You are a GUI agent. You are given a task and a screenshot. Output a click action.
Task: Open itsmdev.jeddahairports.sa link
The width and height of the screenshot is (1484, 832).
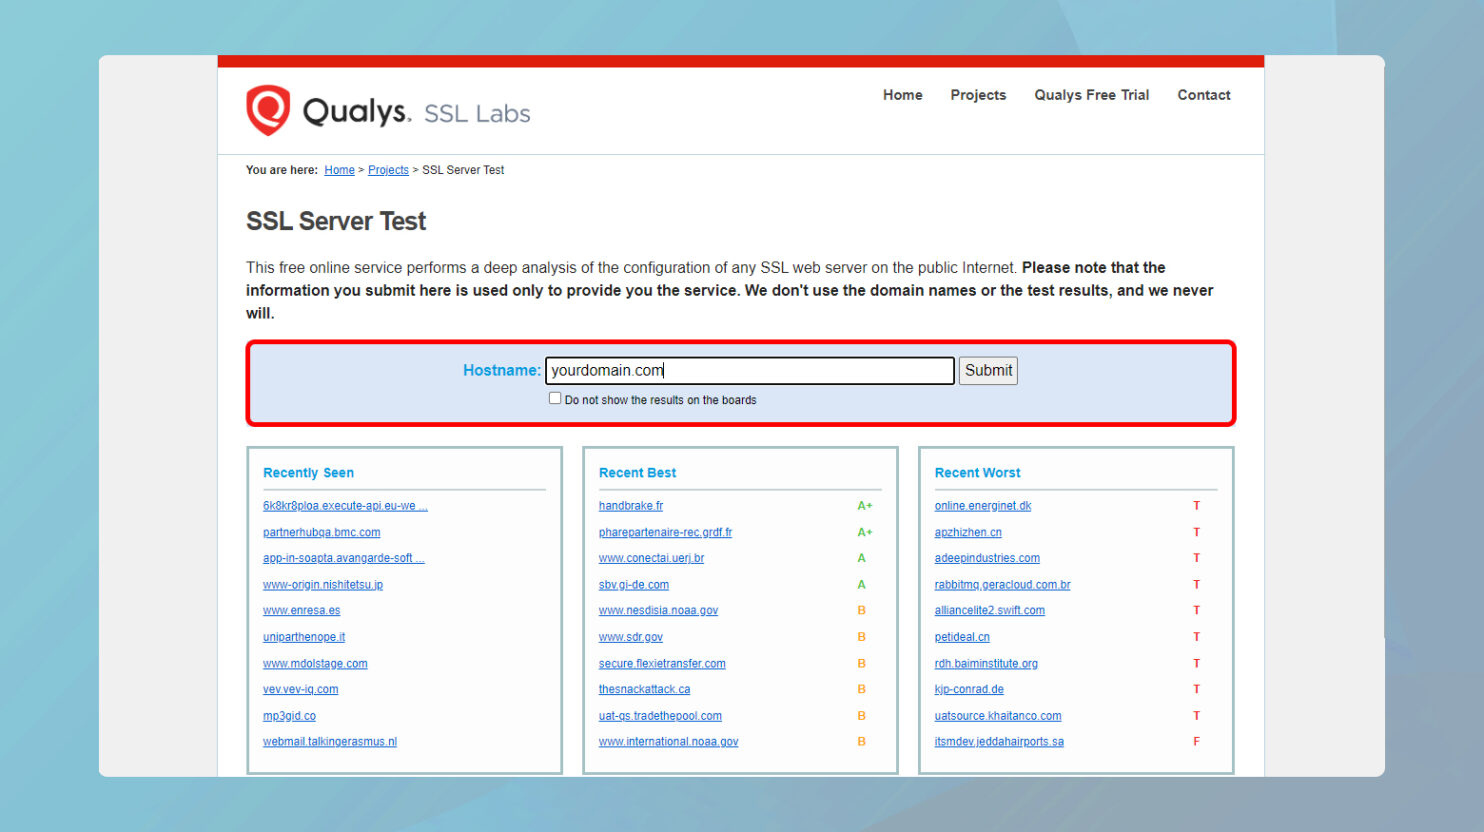pos(998,742)
